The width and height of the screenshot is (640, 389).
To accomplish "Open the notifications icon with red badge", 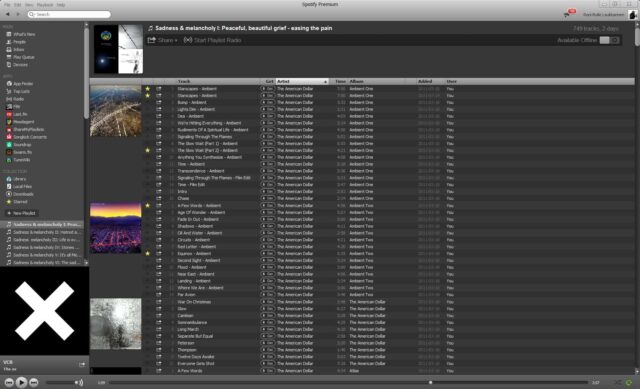I will (569, 13).
